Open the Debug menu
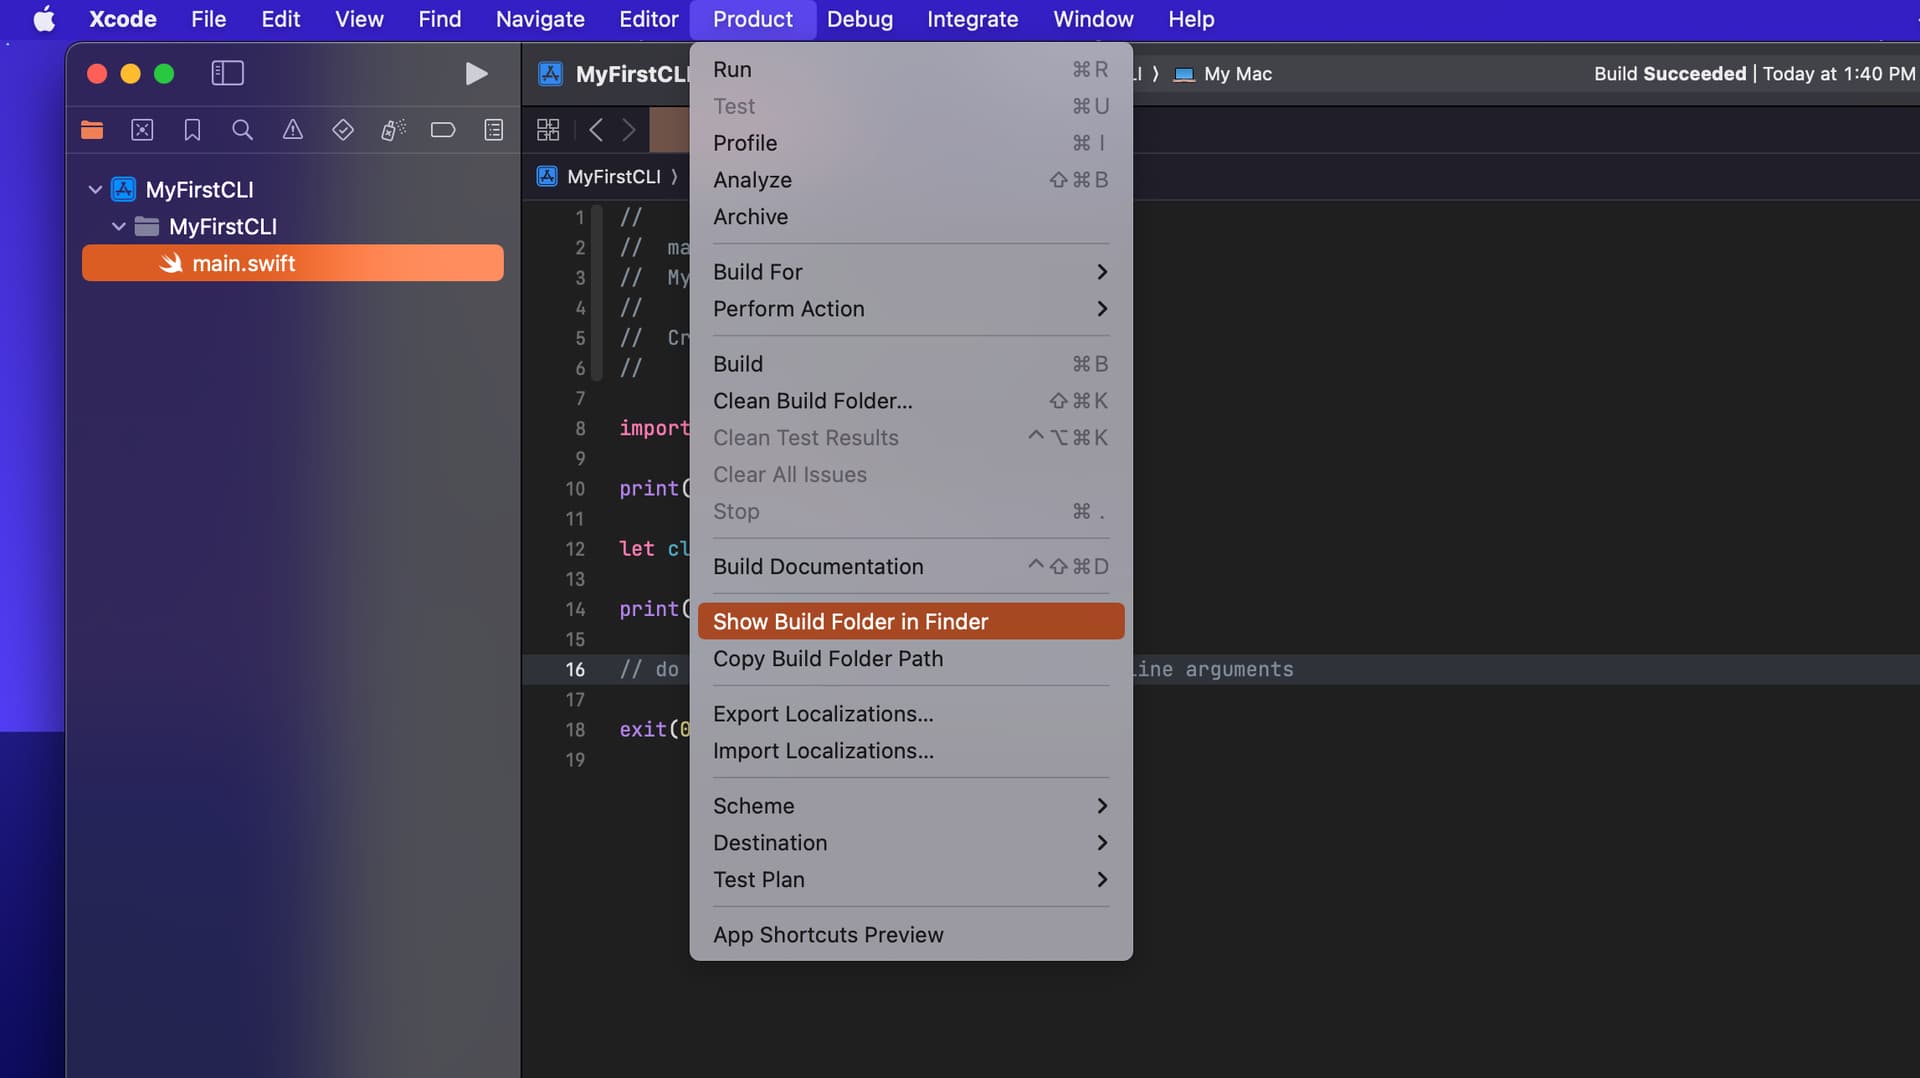The width and height of the screenshot is (1920, 1078). point(860,19)
